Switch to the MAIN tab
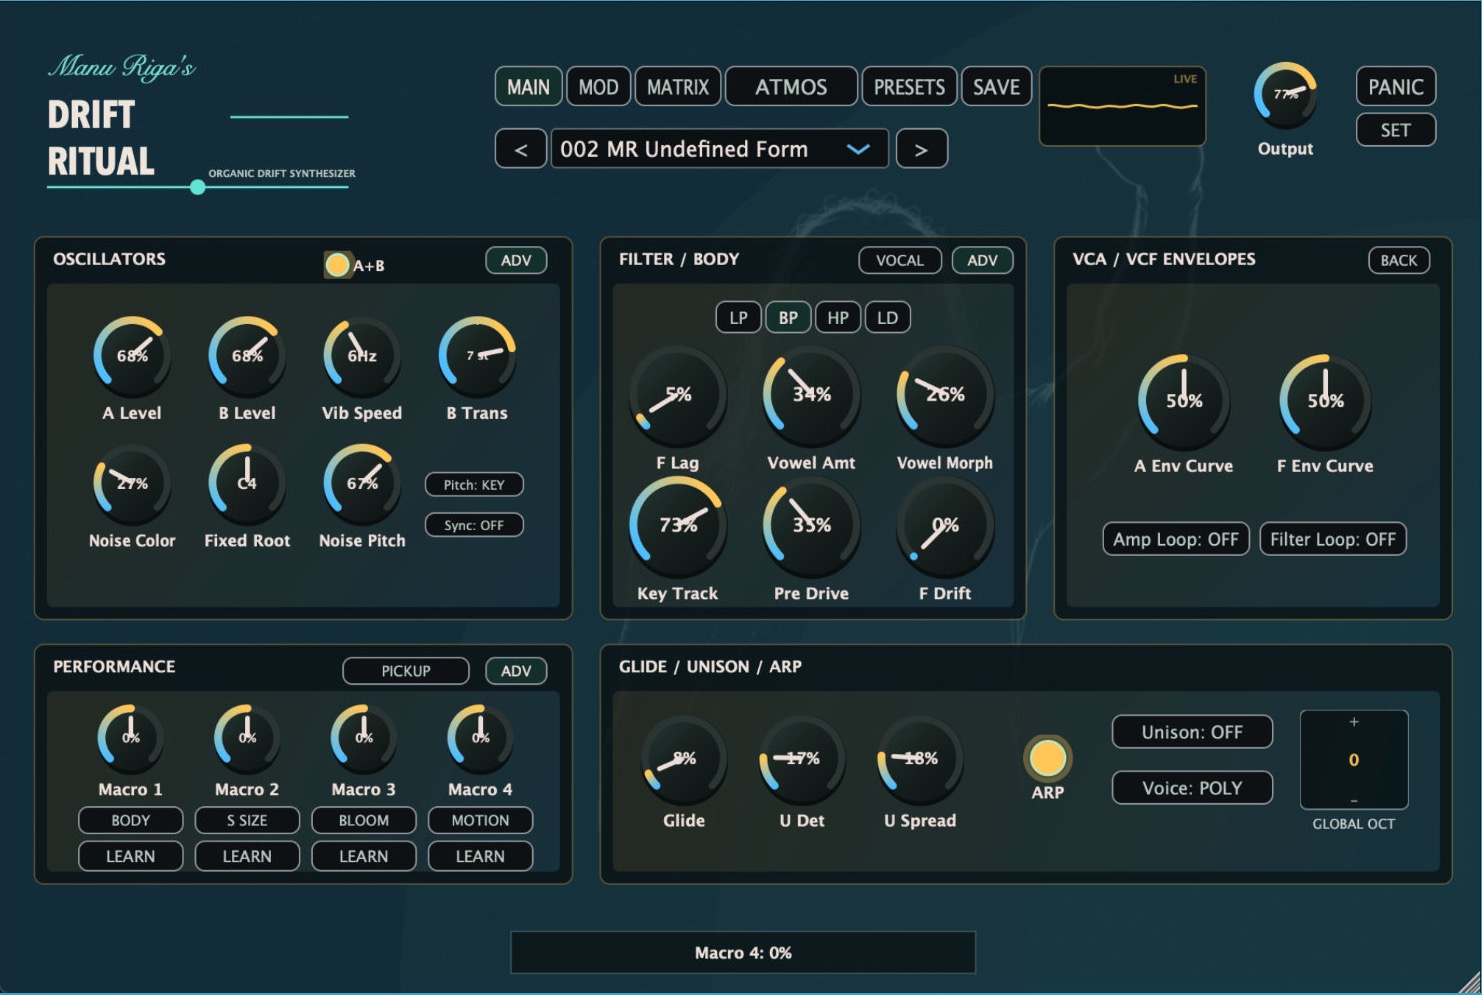Image resolution: width=1482 pixels, height=995 pixels. pyautogui.click(x=528, y=87)
